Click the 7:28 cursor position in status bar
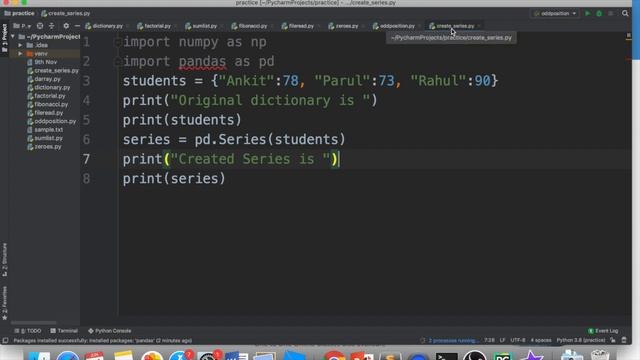 coord(489,340)
